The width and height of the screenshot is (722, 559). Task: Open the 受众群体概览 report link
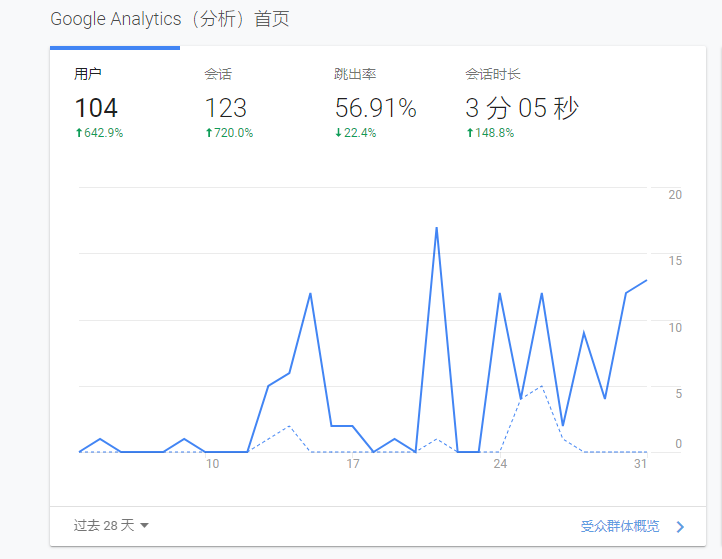point(619,526)
